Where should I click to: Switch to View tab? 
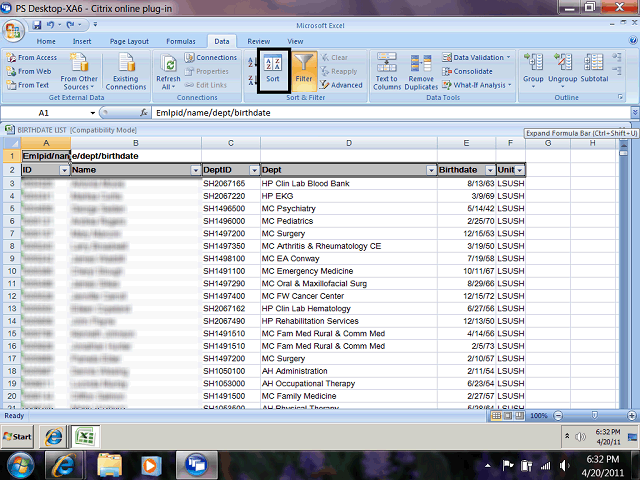click(x=295, y=41)
